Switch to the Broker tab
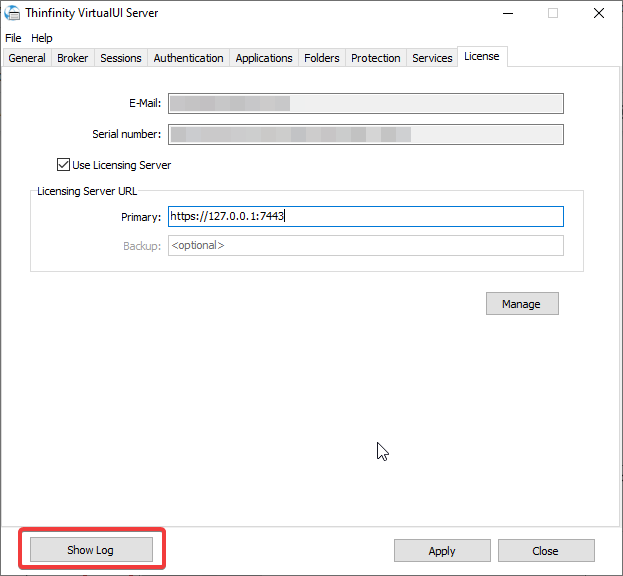The width and height of the screenshot is (623, 576). (73, 58)
